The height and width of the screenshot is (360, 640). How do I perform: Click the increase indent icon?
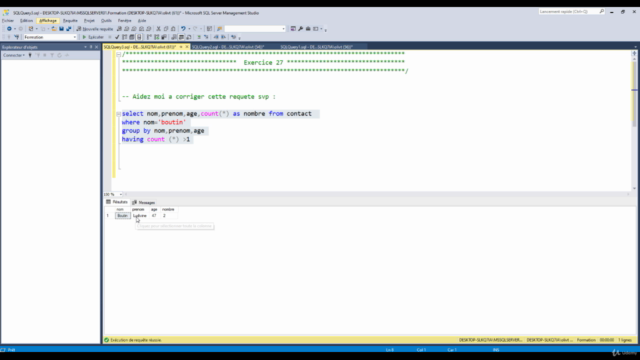(223, 37)
